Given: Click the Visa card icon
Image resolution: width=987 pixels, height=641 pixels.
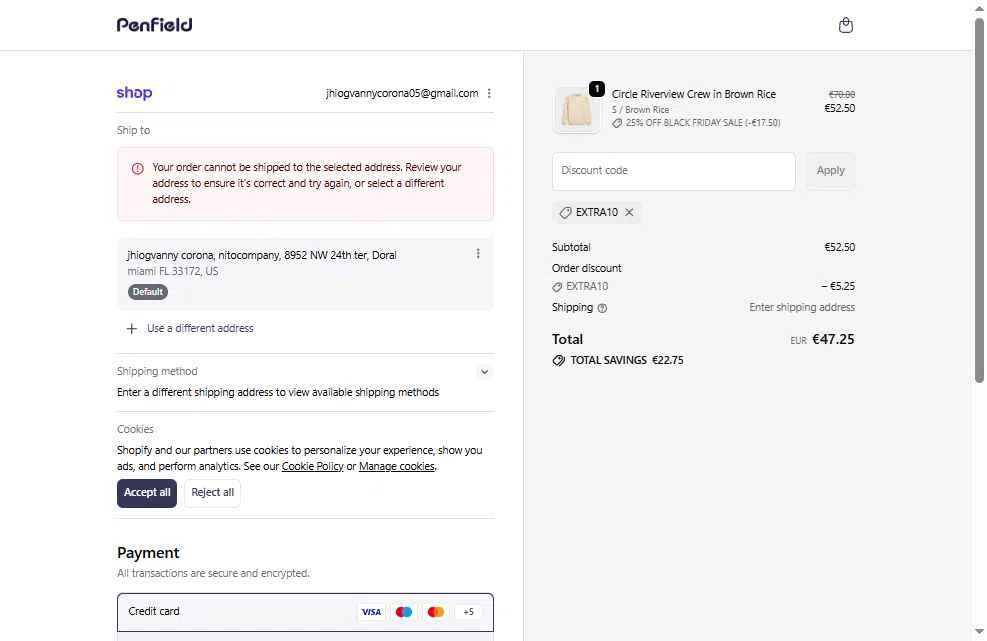Looking at the screenshot, I should [x=371, y=611].
